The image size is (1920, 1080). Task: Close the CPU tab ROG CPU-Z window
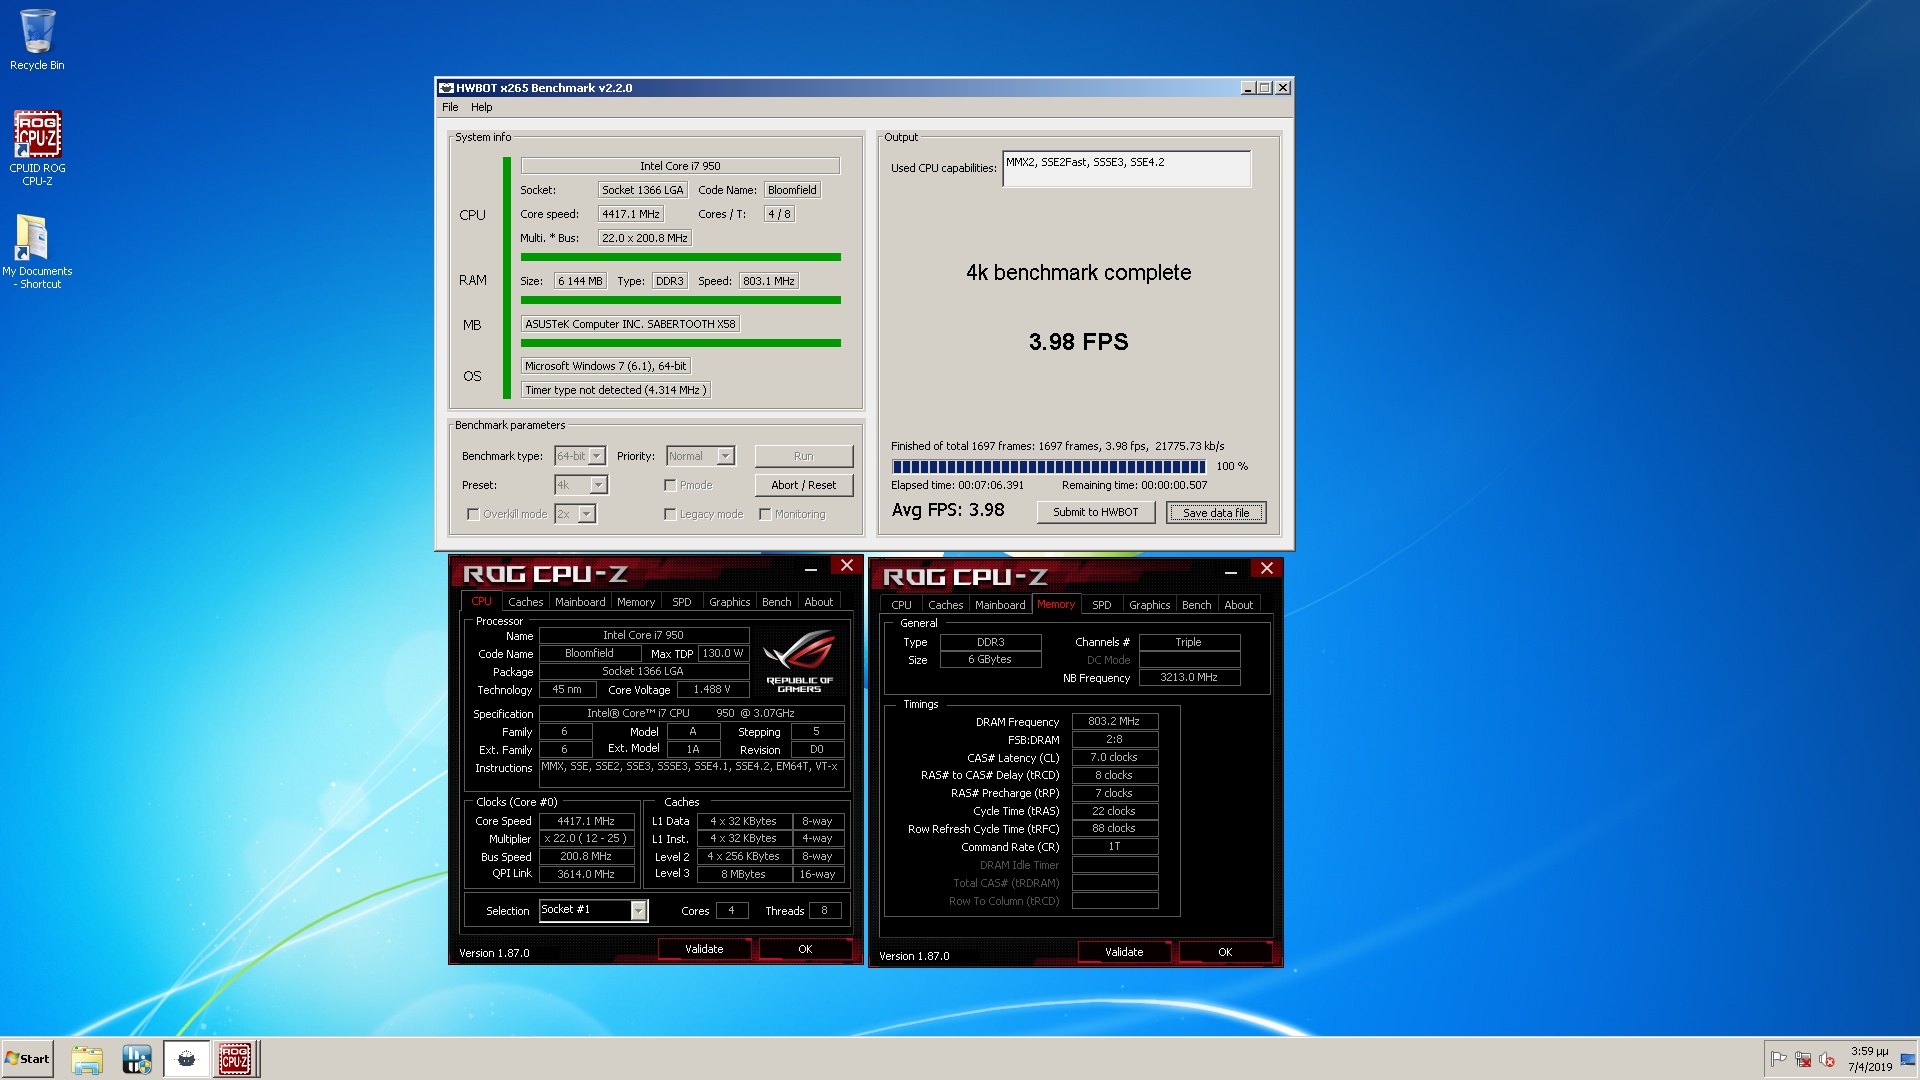[847, 566]
